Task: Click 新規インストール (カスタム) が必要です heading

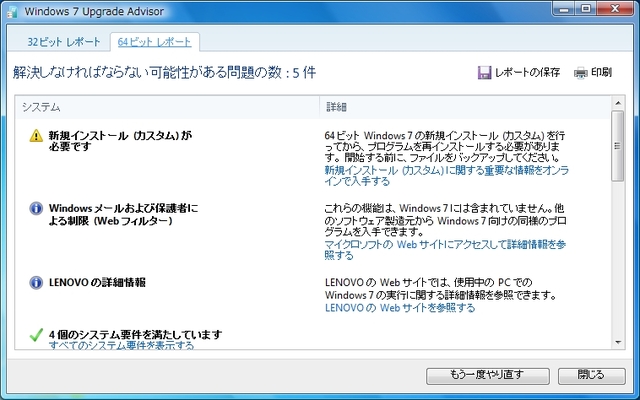Action: click(120, 141)
